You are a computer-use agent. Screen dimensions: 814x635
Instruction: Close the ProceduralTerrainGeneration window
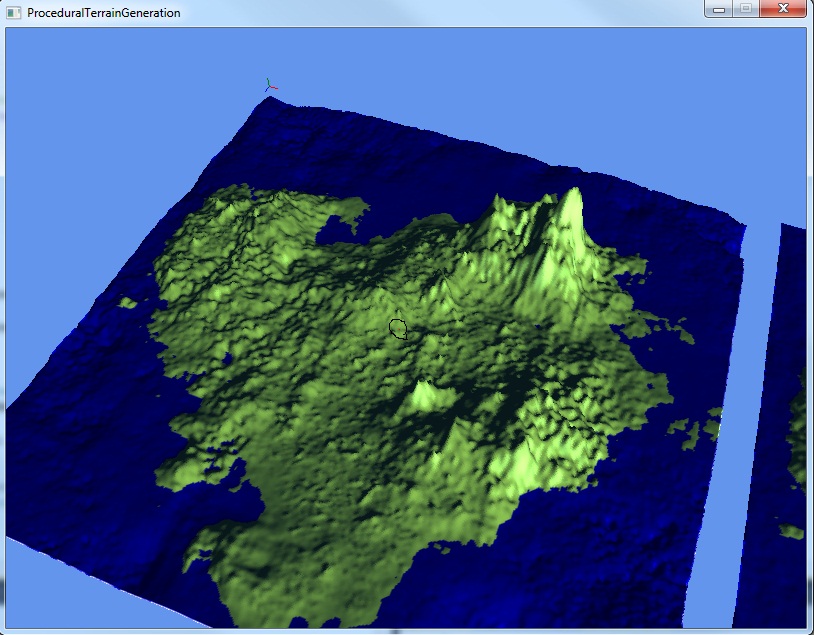781,9
